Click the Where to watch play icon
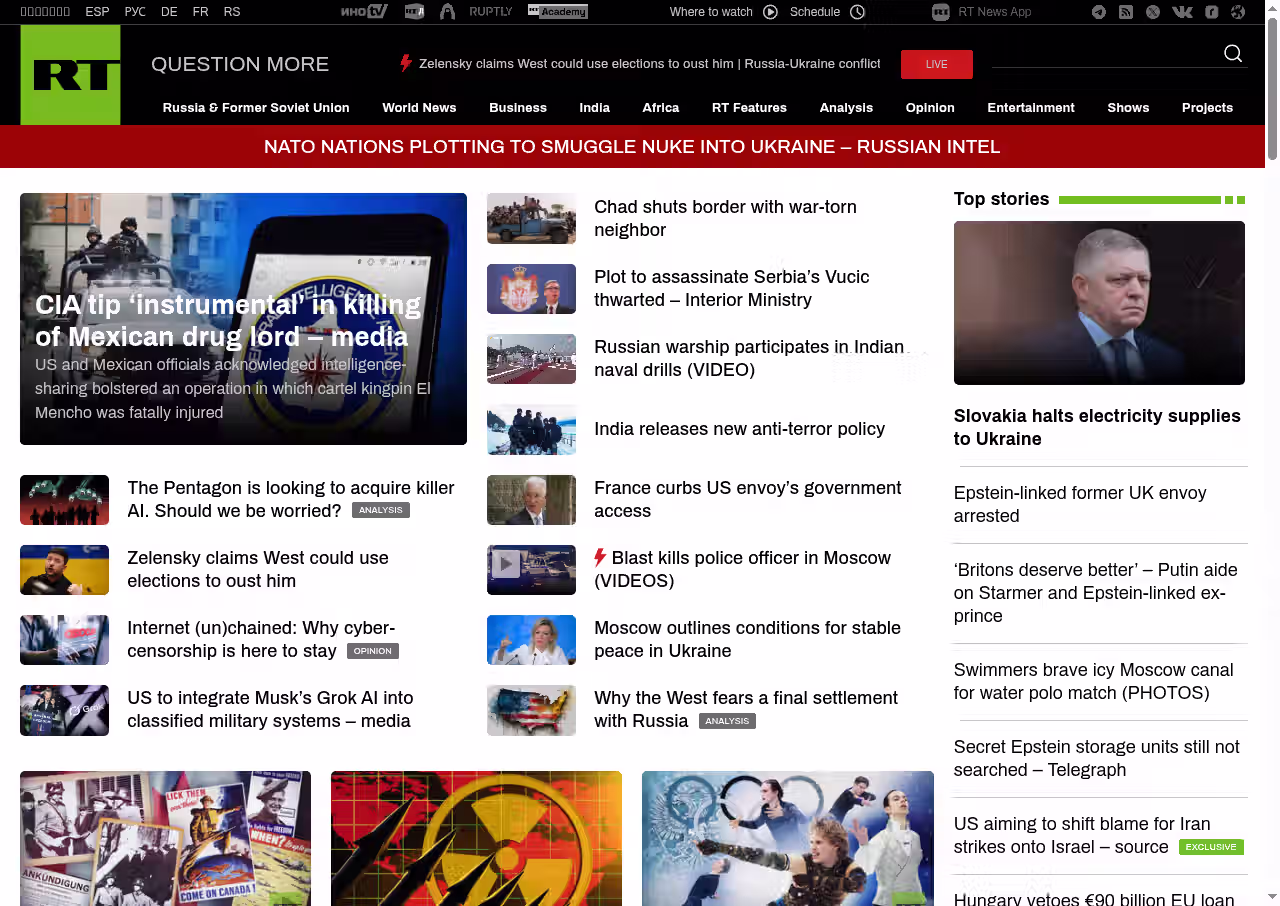 (x=770, y=12)
